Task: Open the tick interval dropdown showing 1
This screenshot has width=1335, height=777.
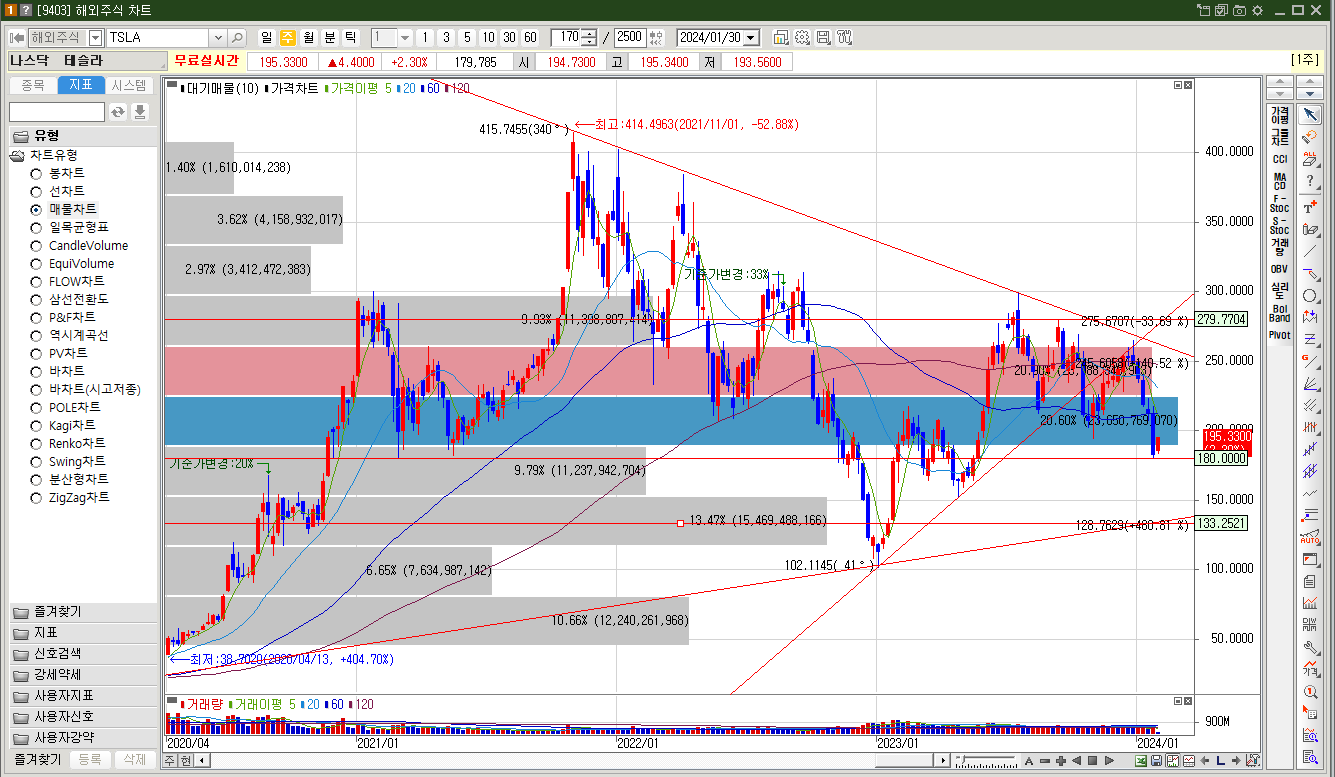Action: [x=405, y=37]
